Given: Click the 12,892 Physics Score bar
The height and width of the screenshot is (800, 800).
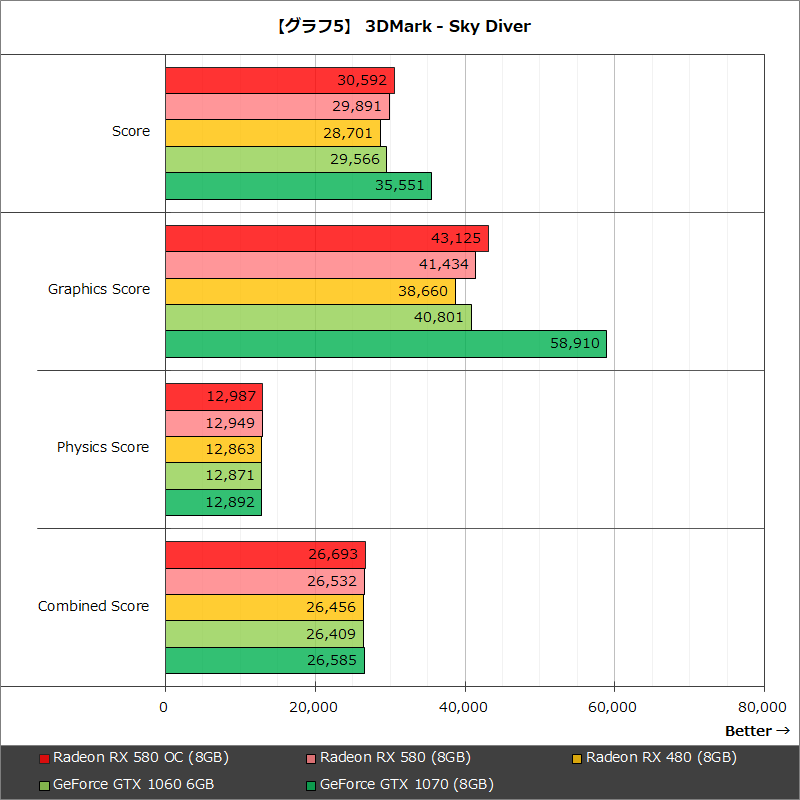Looking at the screenshot, I should (214, 502).
